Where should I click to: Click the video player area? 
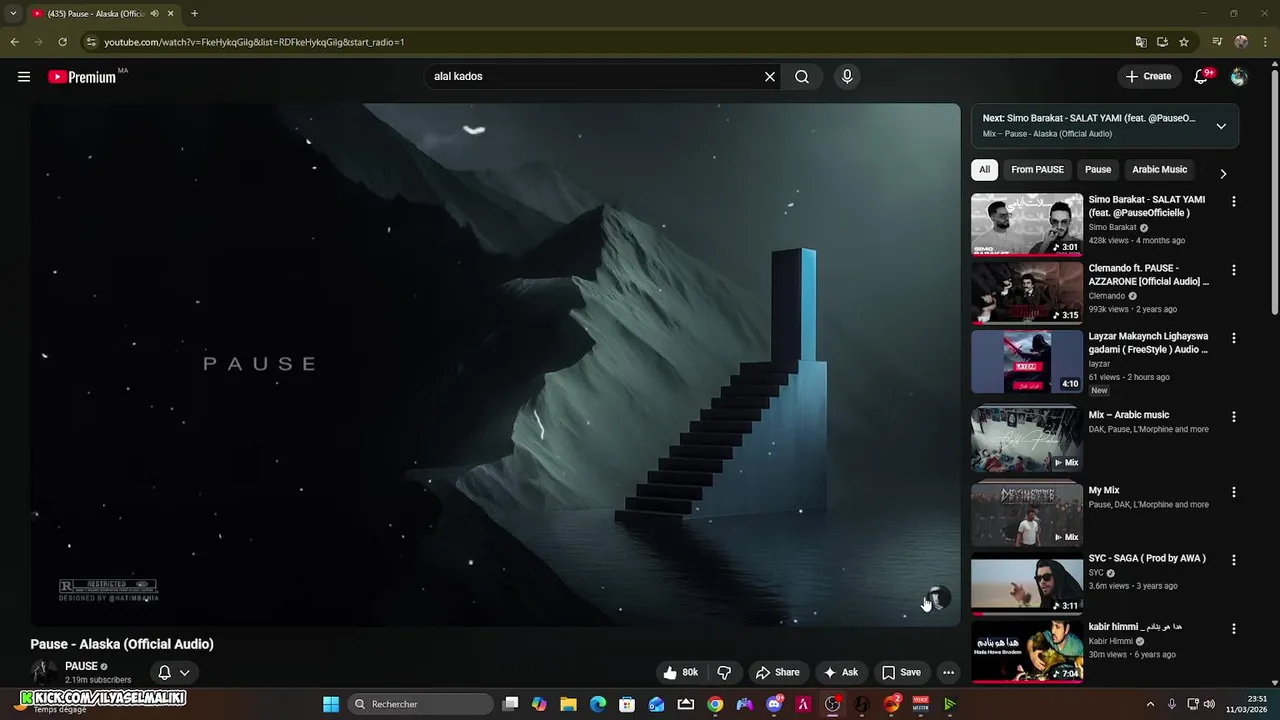point(495,365)
